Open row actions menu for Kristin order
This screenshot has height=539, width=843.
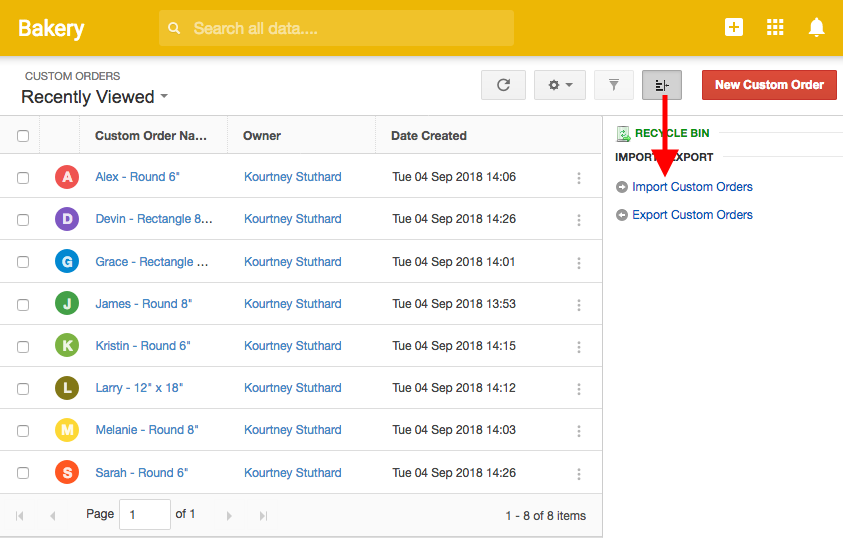579,347
